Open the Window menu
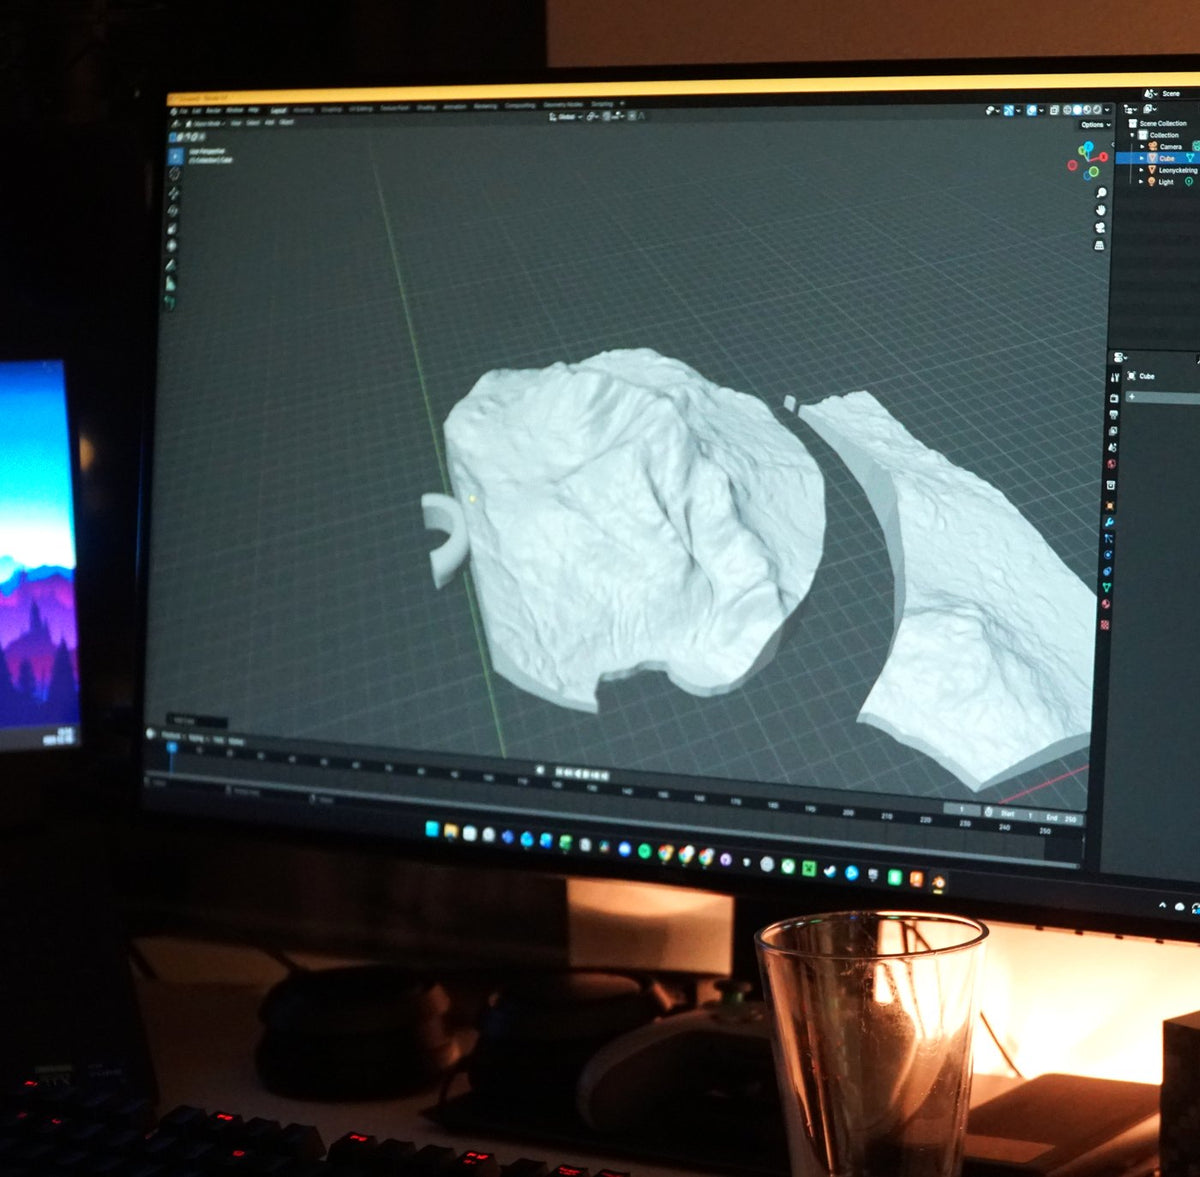 (x=234, y=111)
